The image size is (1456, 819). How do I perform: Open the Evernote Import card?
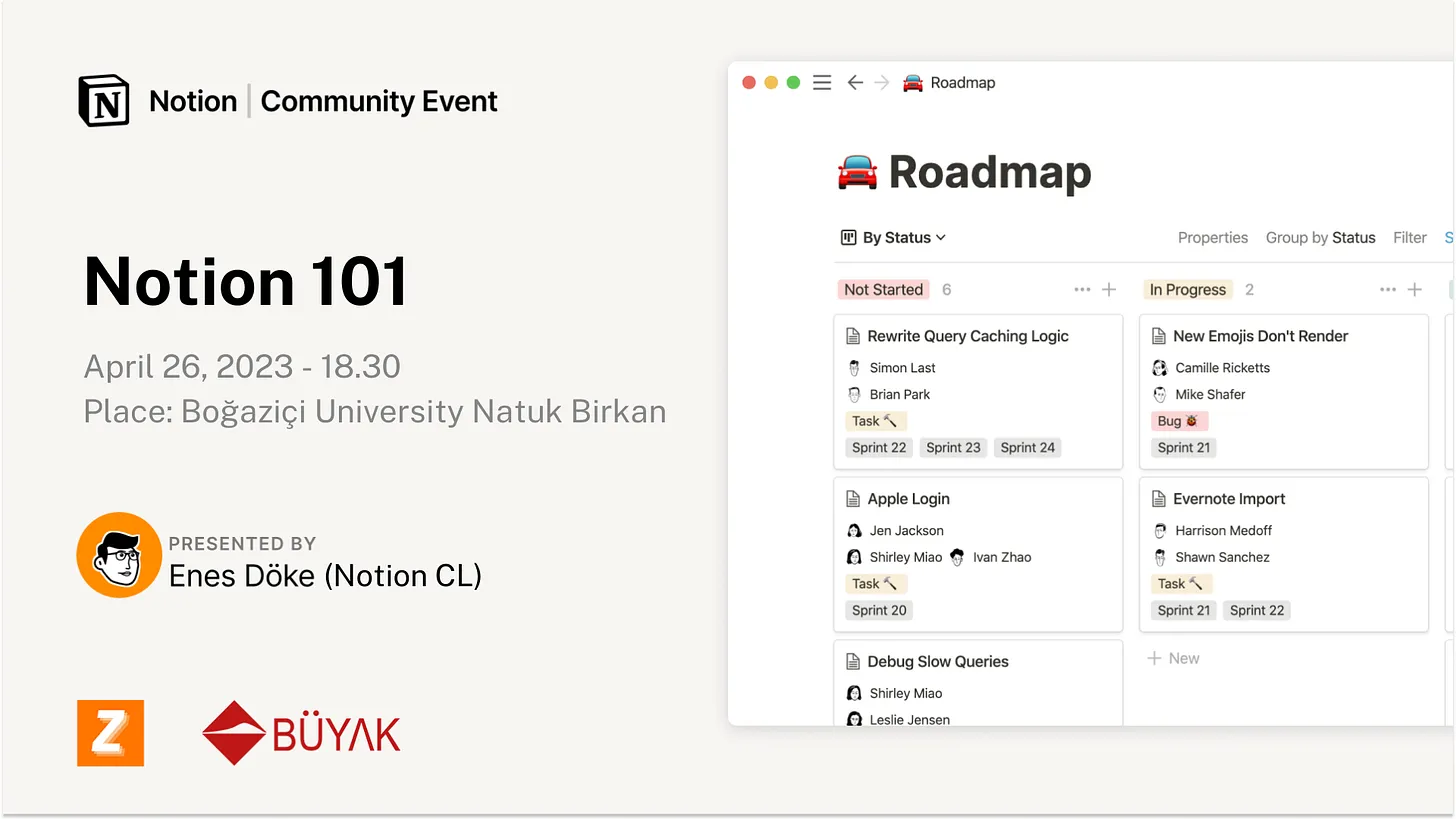[1284, 555]
